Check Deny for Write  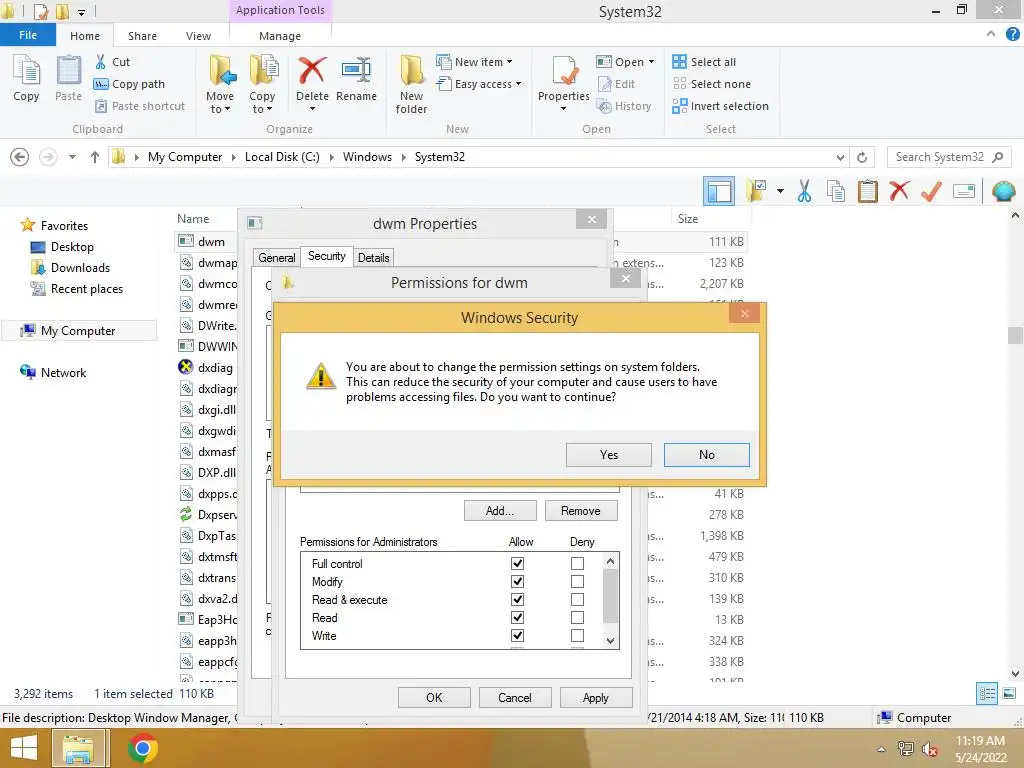click(x=577, y=635)
